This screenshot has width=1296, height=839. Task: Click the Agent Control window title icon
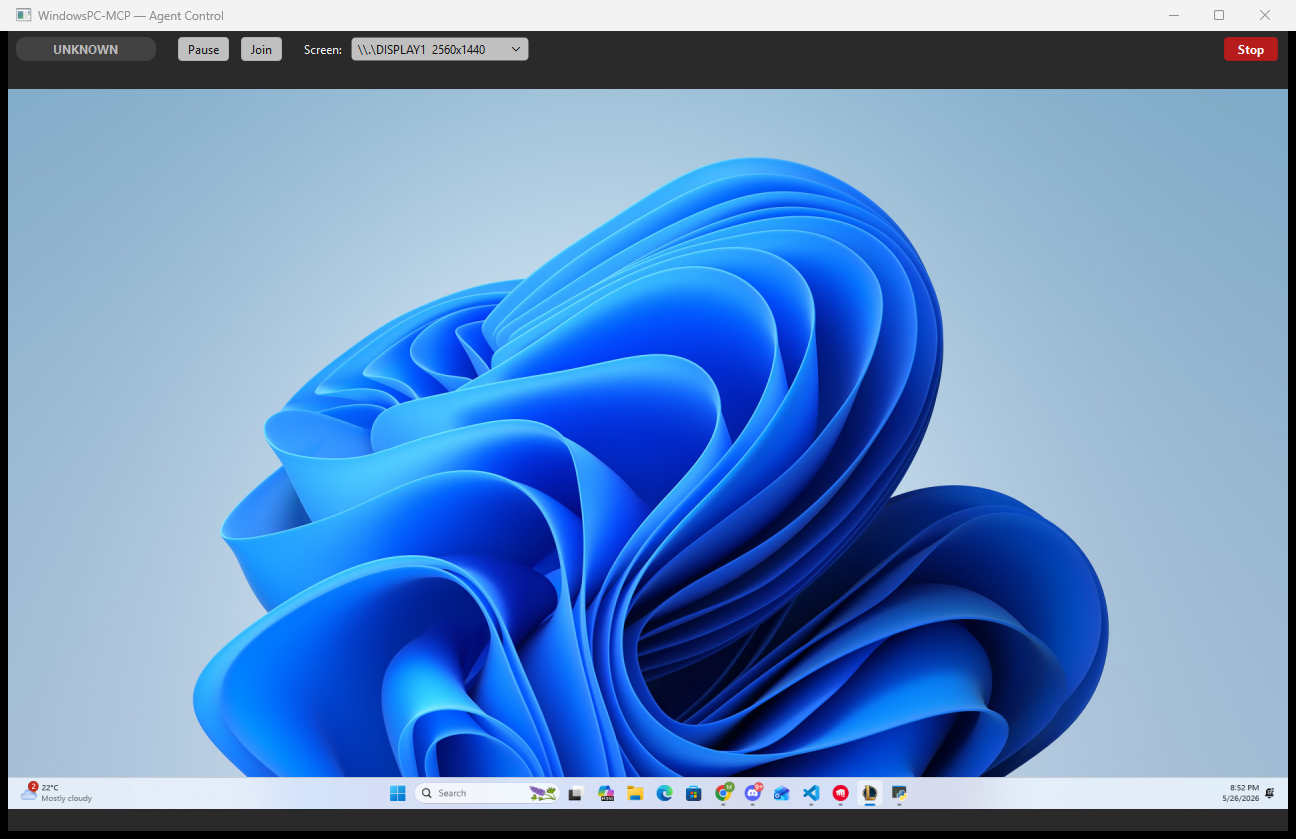tap(23, 15)
